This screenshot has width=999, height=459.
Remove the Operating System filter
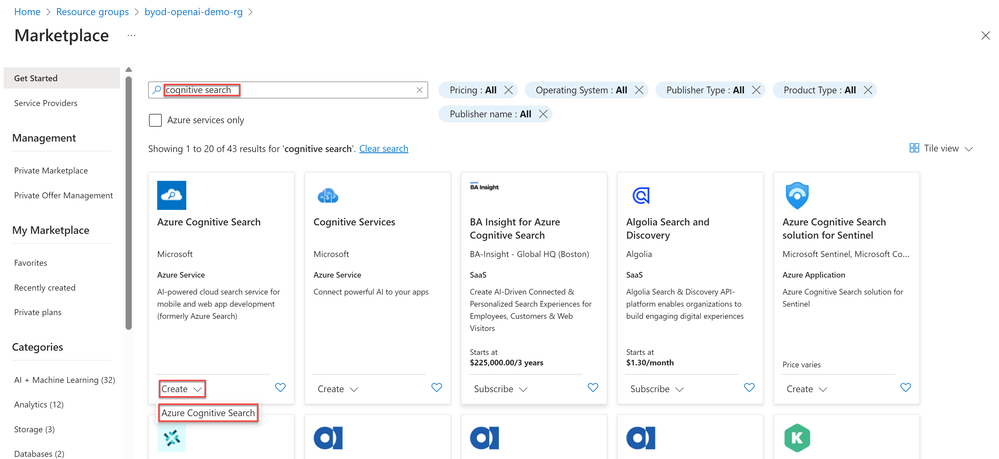(x=639, y=90)
